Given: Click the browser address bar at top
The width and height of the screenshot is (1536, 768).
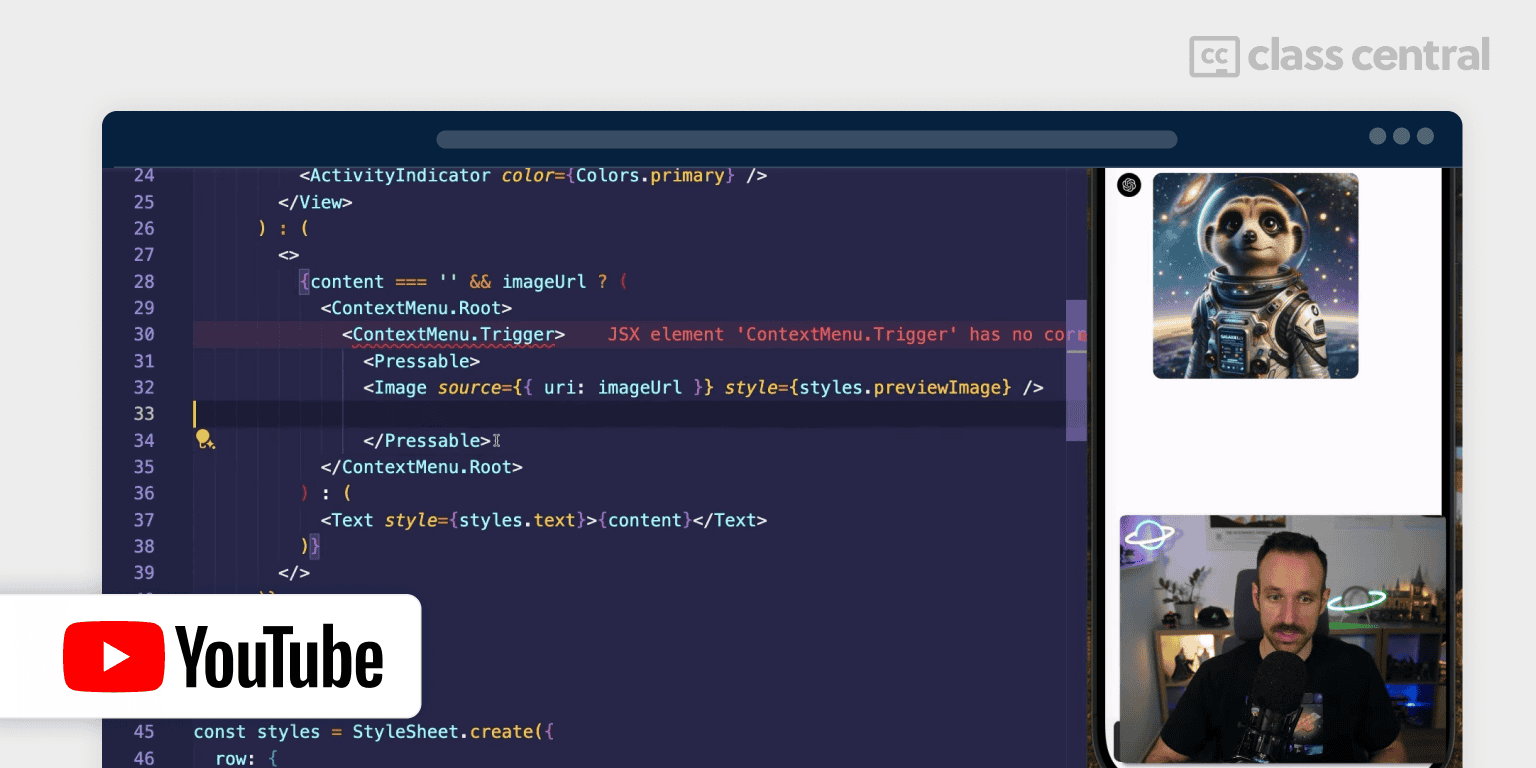Looking at the screenshot, I should coord(806,139).
